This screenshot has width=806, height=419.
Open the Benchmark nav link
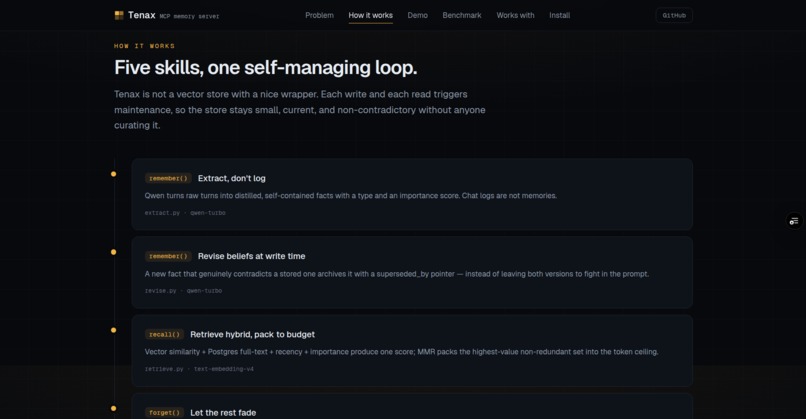coord(462,15)
